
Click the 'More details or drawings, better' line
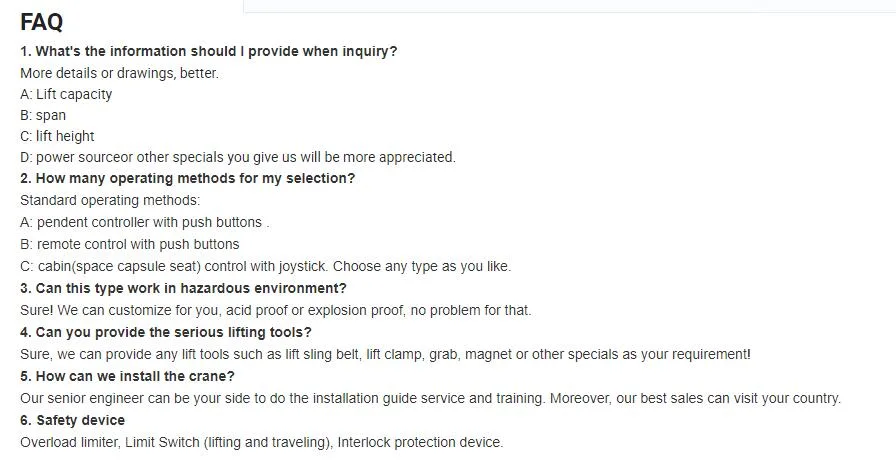pyautogui.click(x=119, y=73)
